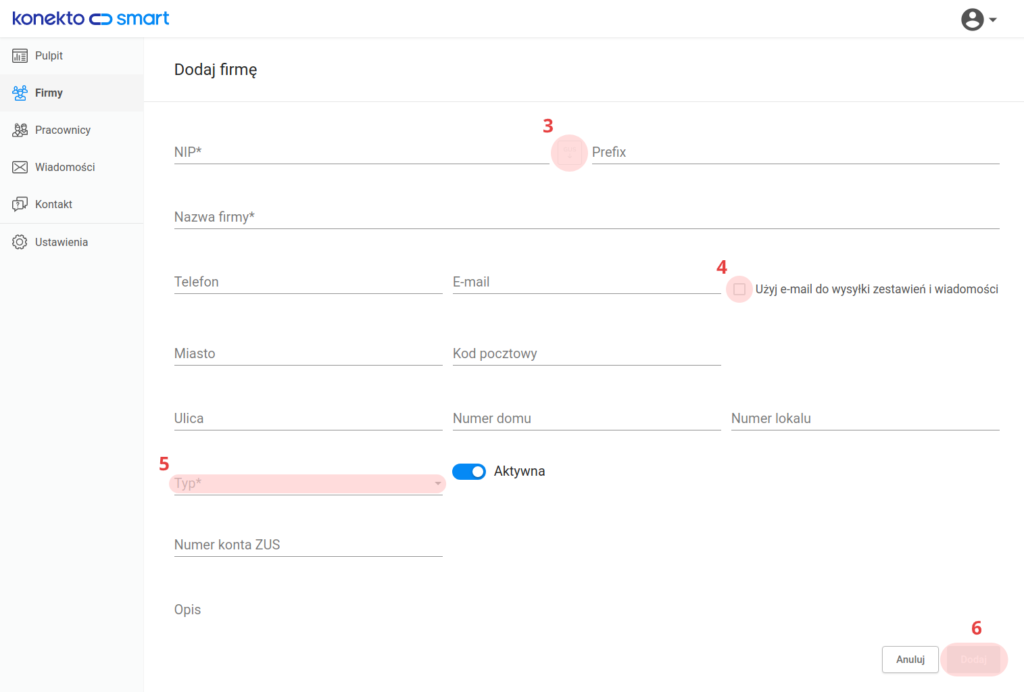Click into the Kod pocztowy field

tap(586, 354)
